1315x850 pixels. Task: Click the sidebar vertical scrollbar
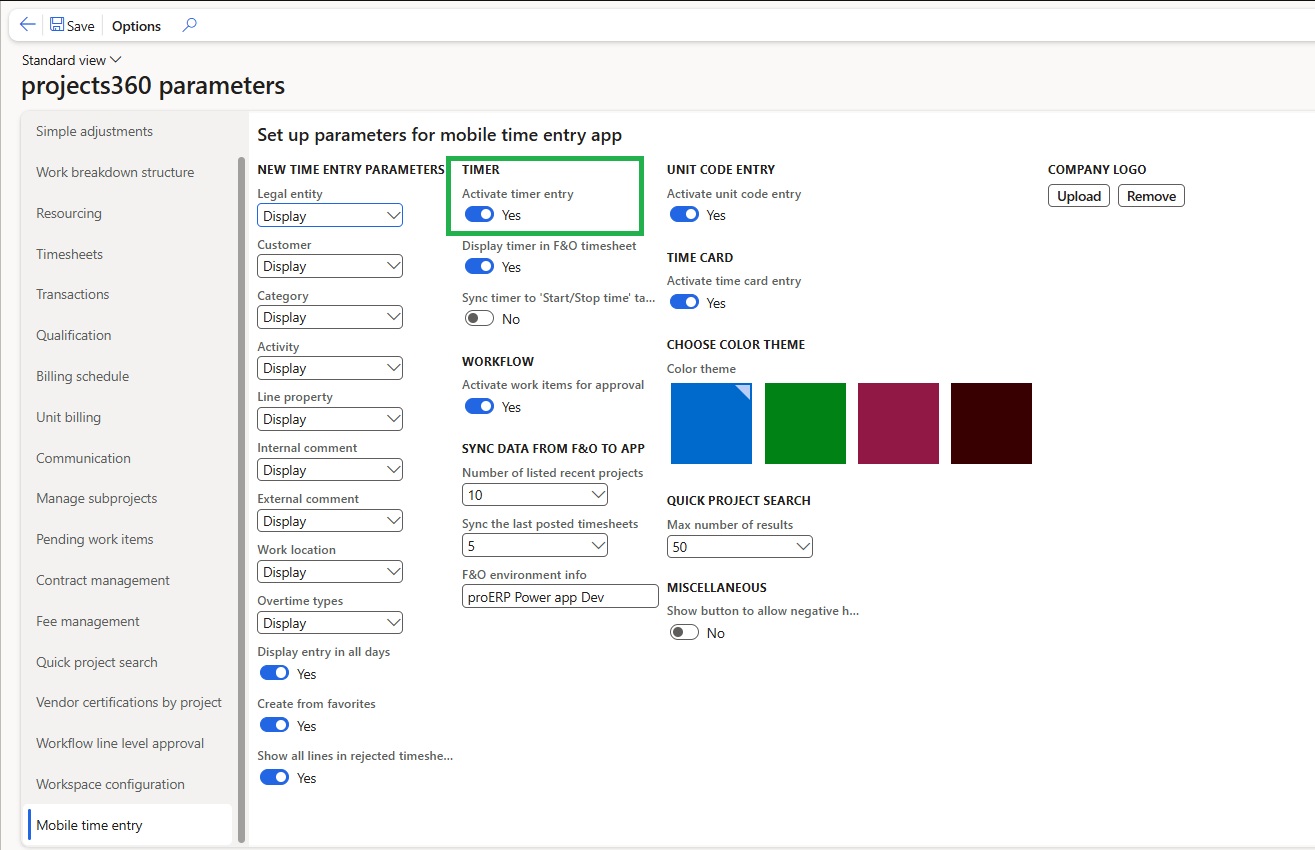tap(241, 500)
